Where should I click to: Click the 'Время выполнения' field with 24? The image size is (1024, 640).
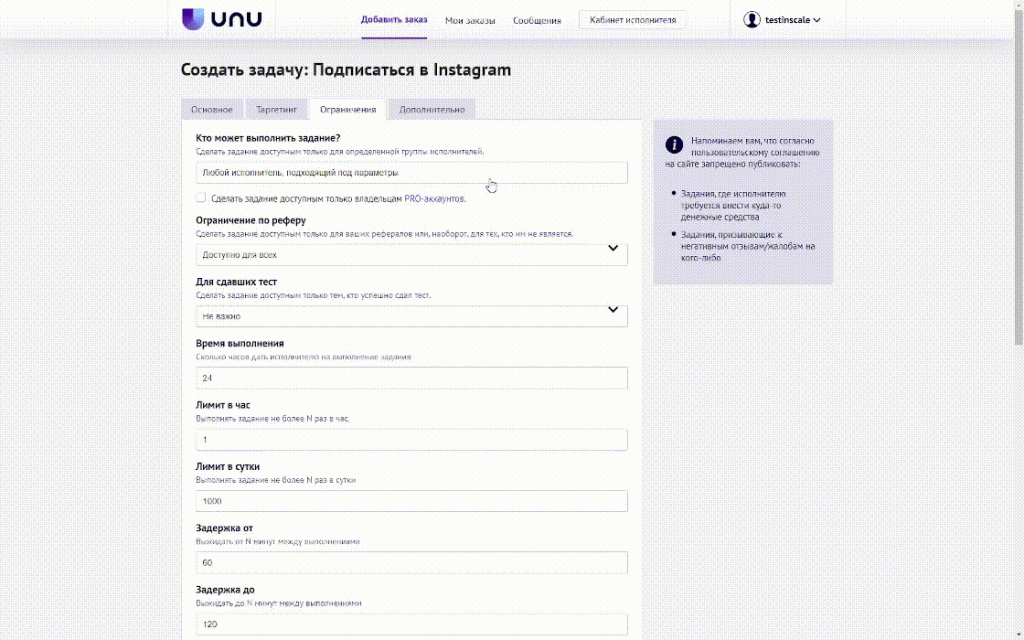[x=411, y=378]
